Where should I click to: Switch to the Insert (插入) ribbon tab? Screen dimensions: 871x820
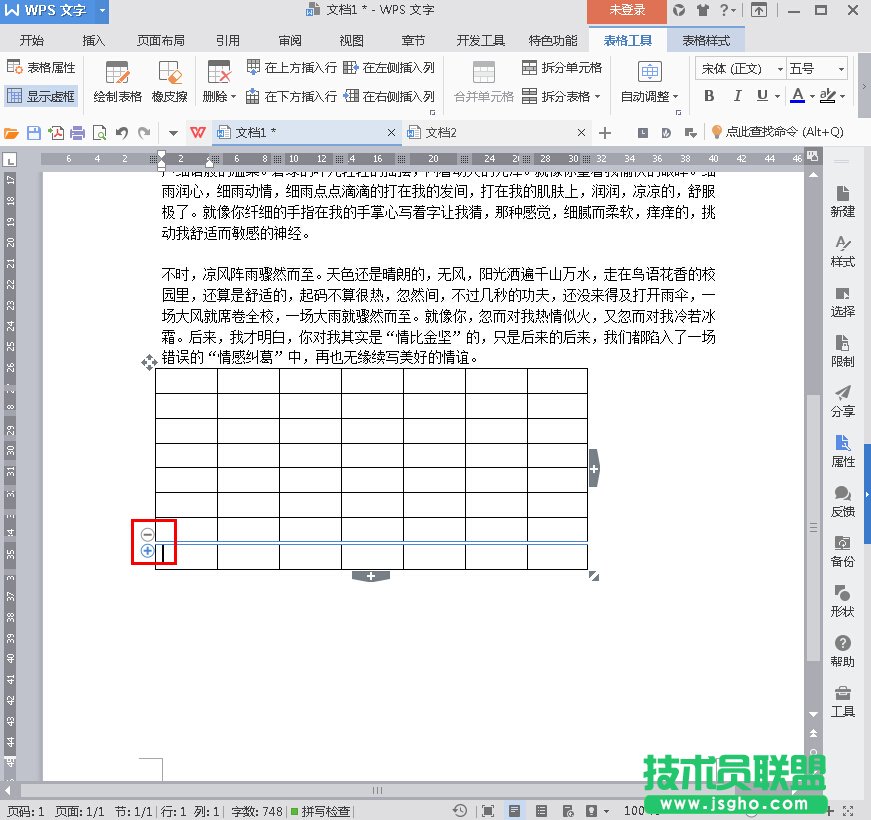pyautogui.click(x=93, y=41)
